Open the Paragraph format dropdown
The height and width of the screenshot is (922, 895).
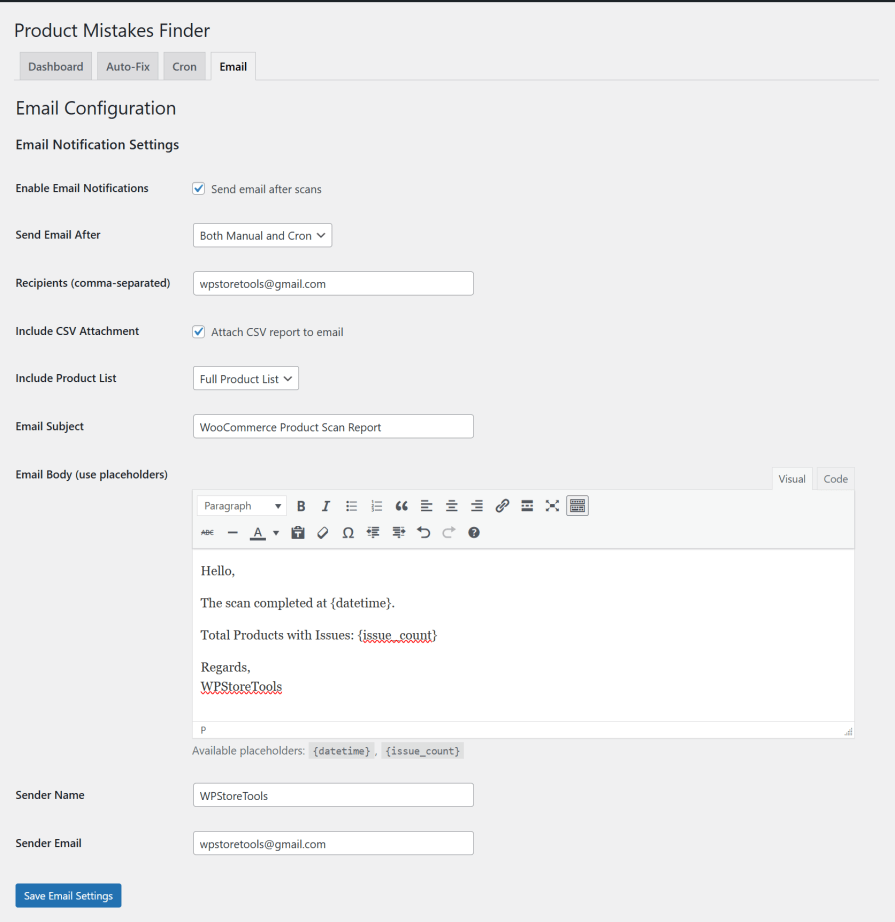tap(242, 506)
